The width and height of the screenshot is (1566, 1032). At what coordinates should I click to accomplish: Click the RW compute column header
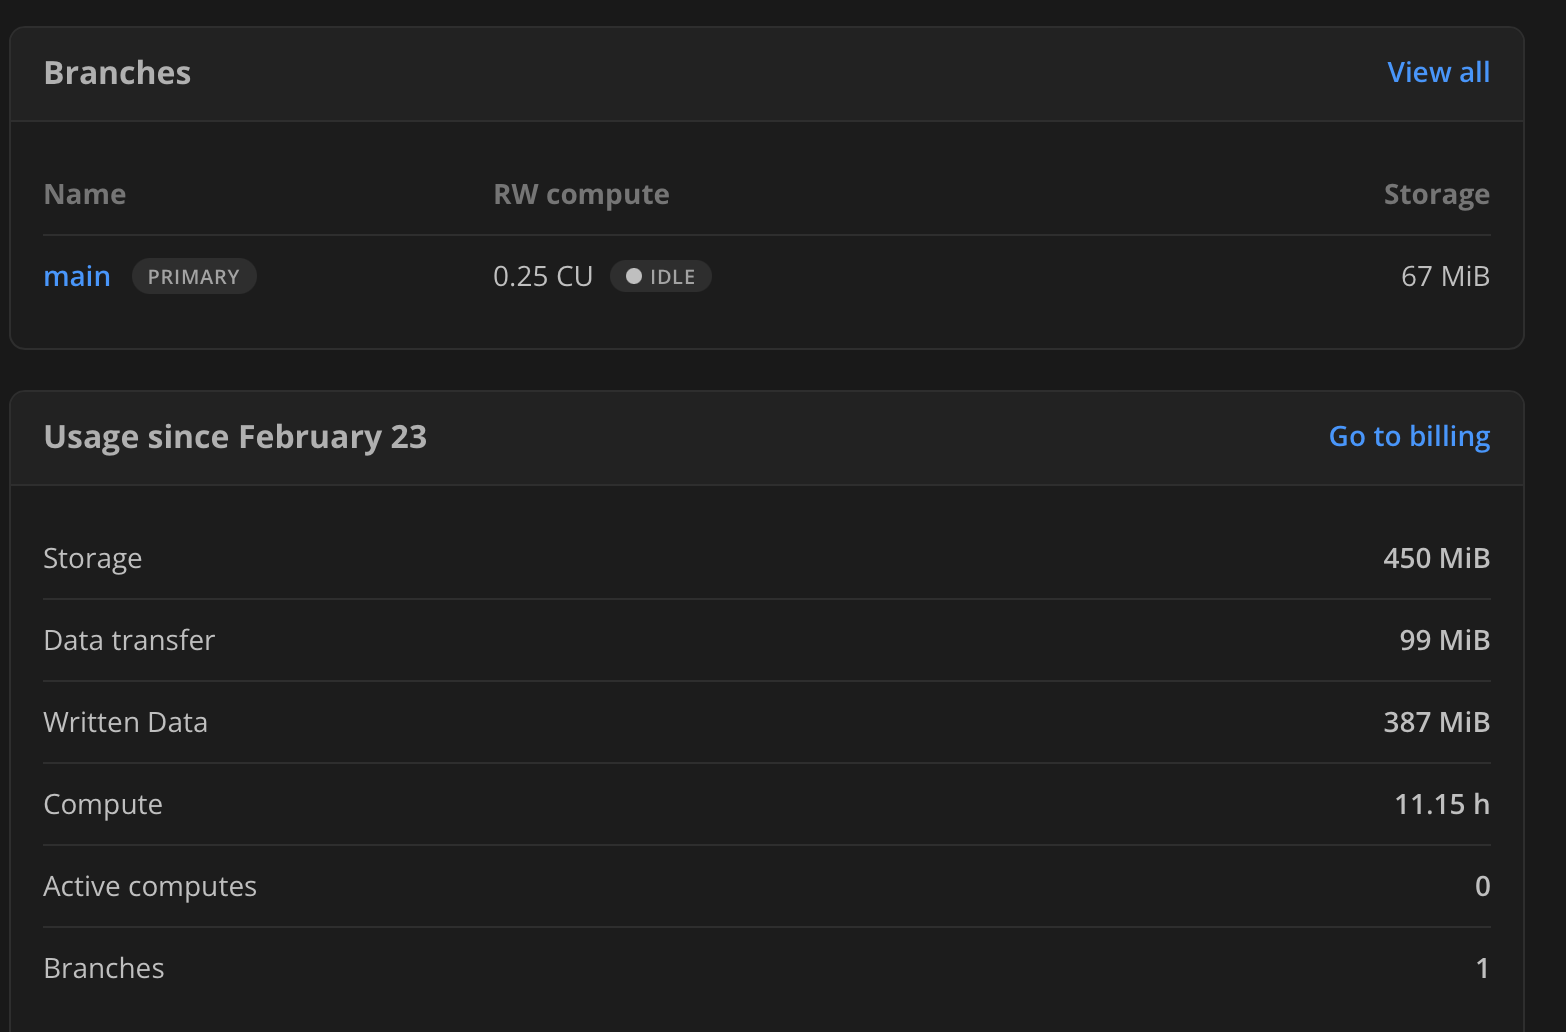pos(581,194)
